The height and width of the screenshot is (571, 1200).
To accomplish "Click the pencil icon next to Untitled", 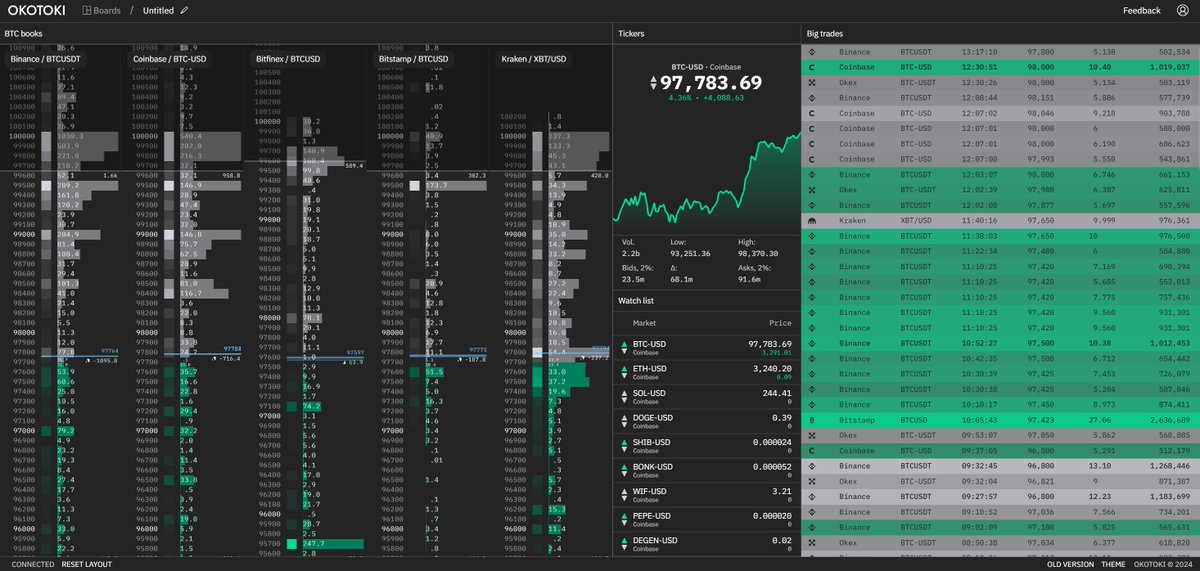I will 184,11.
